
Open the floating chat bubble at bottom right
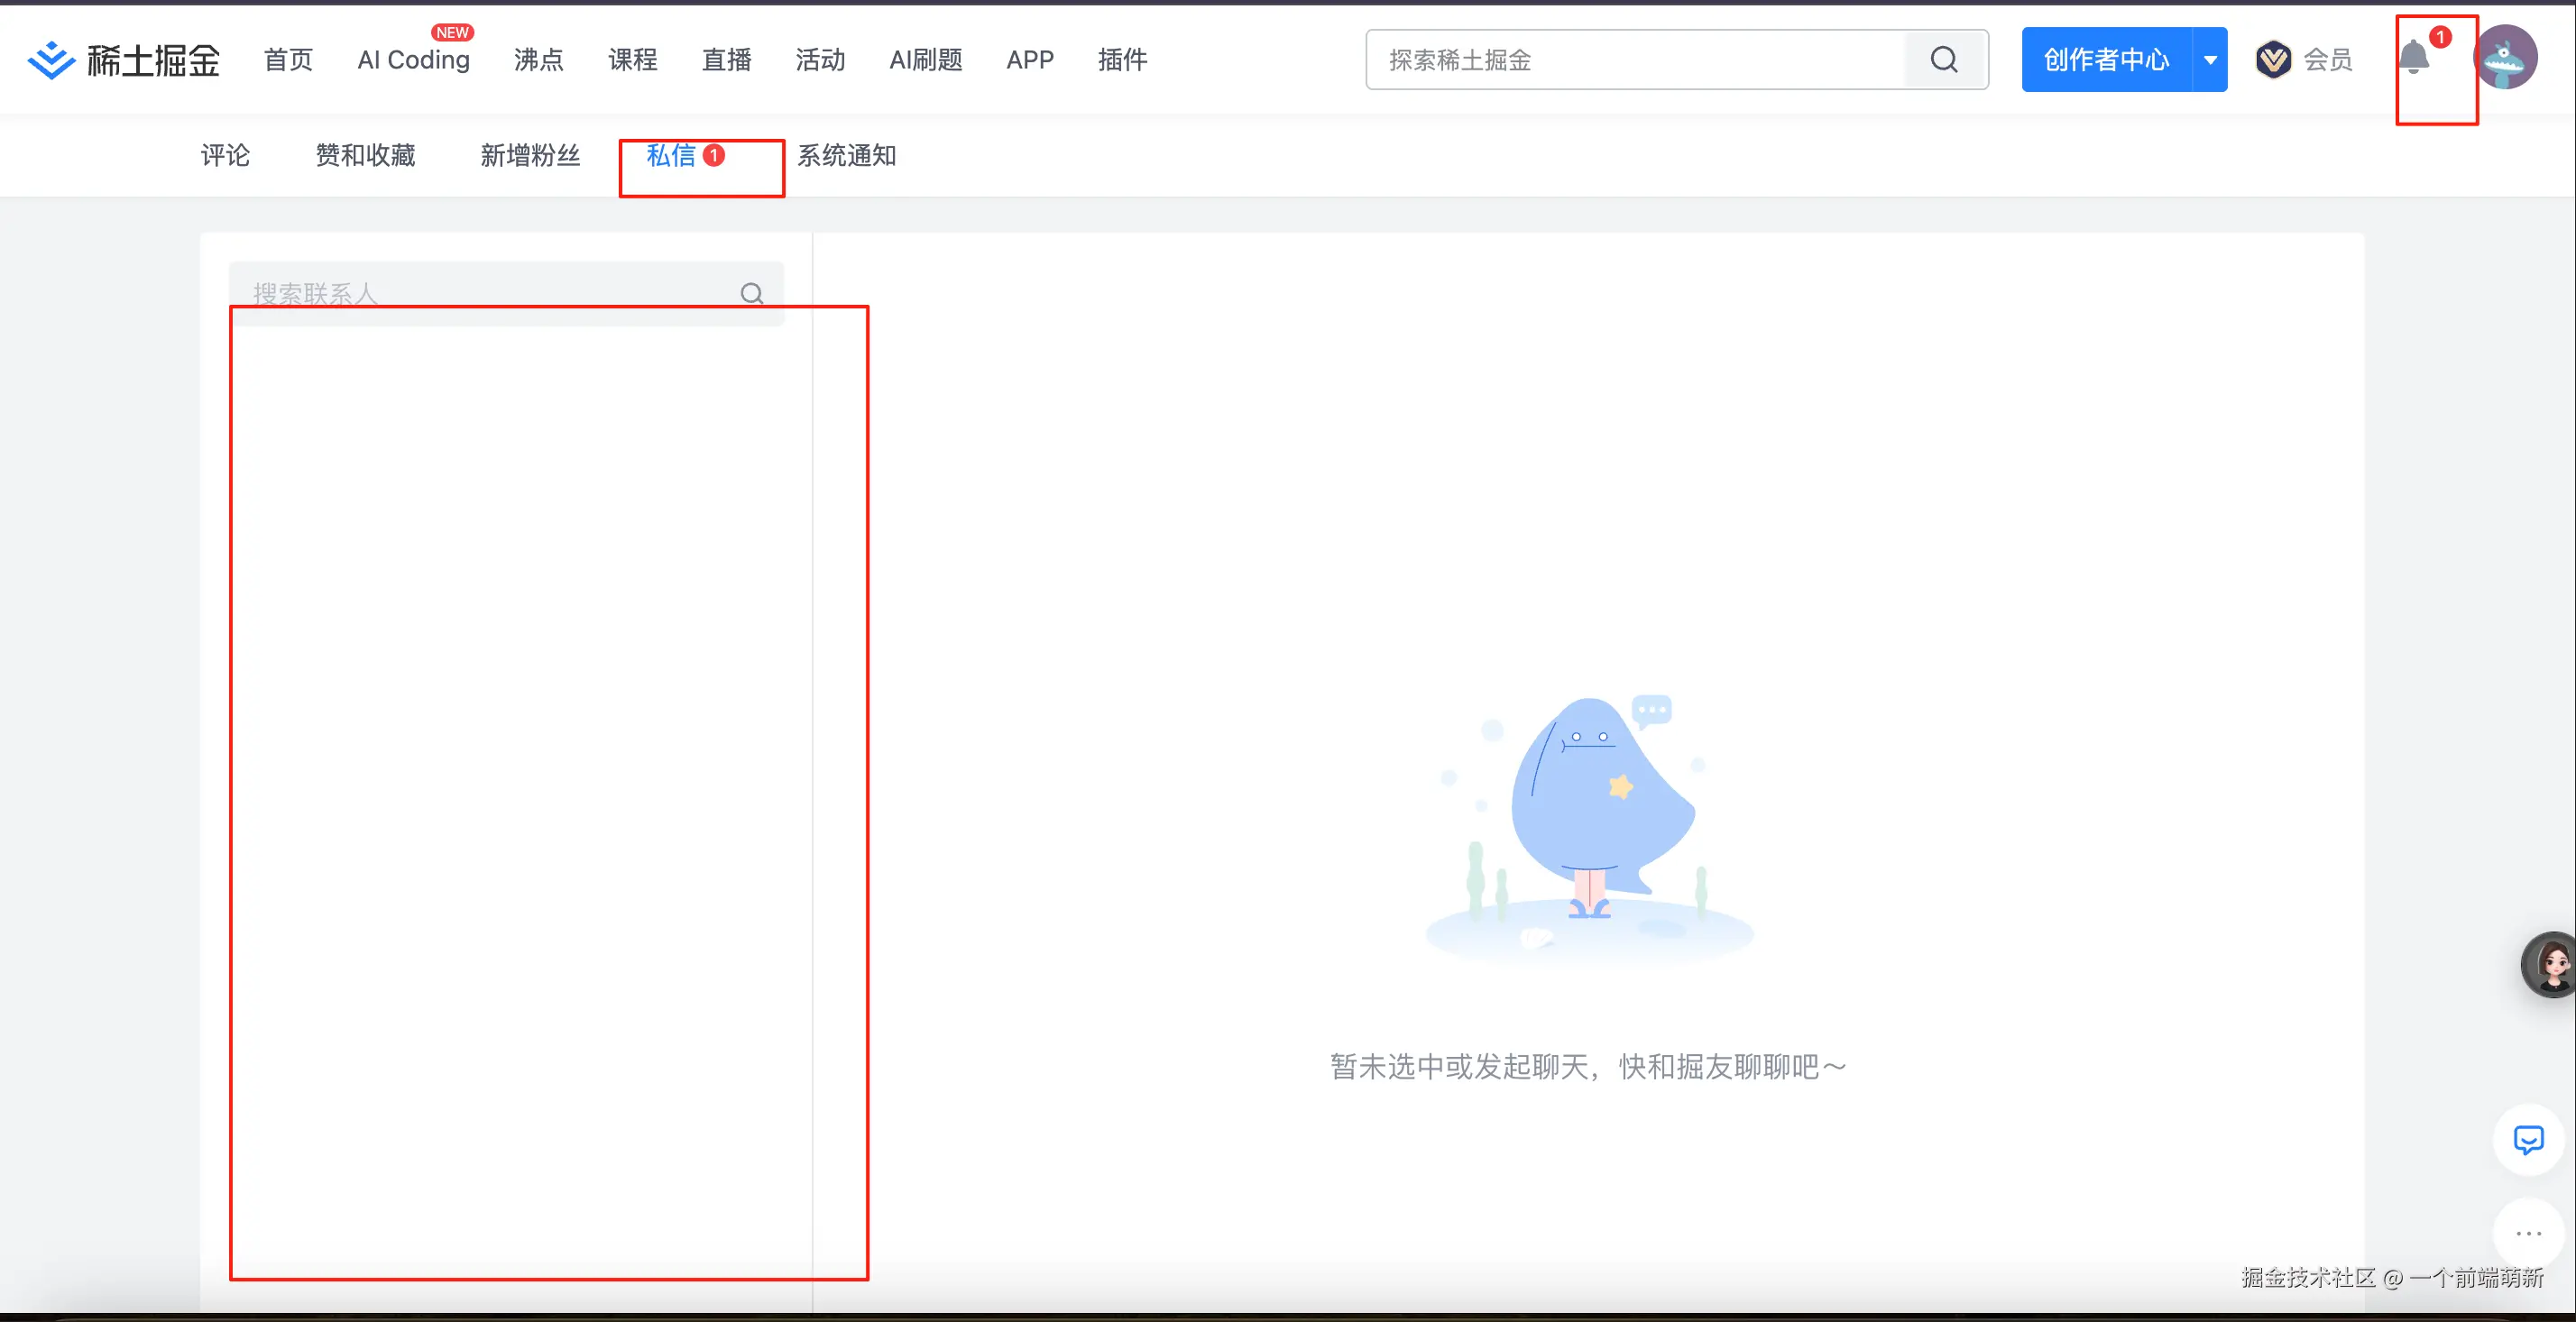[2528, 1141]
